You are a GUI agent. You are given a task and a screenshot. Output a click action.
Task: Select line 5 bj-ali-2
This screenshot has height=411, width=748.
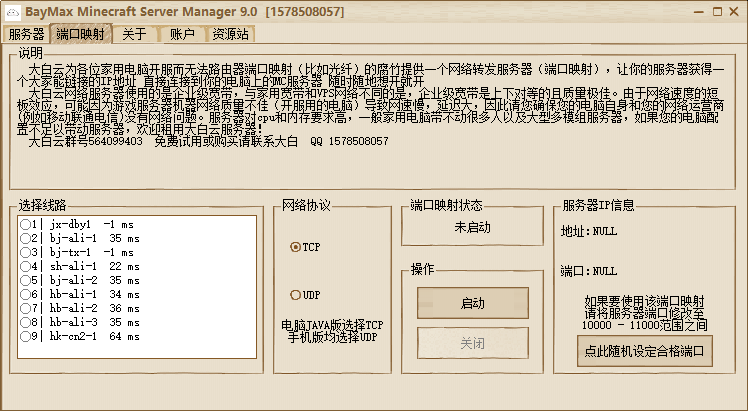coord(25,280)
